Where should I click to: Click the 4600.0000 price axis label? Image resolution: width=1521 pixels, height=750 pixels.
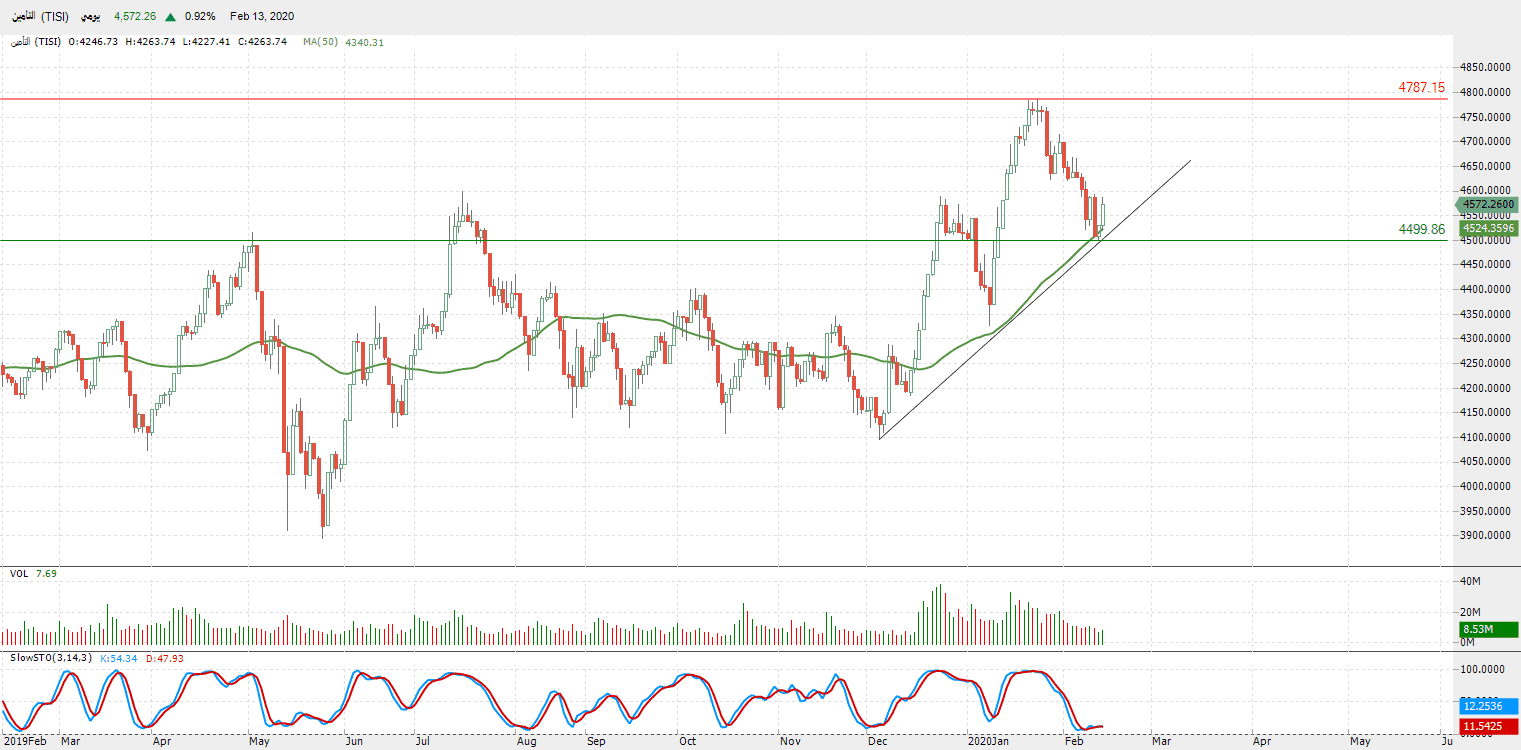pyautogui.click(x=1484, y=190)
